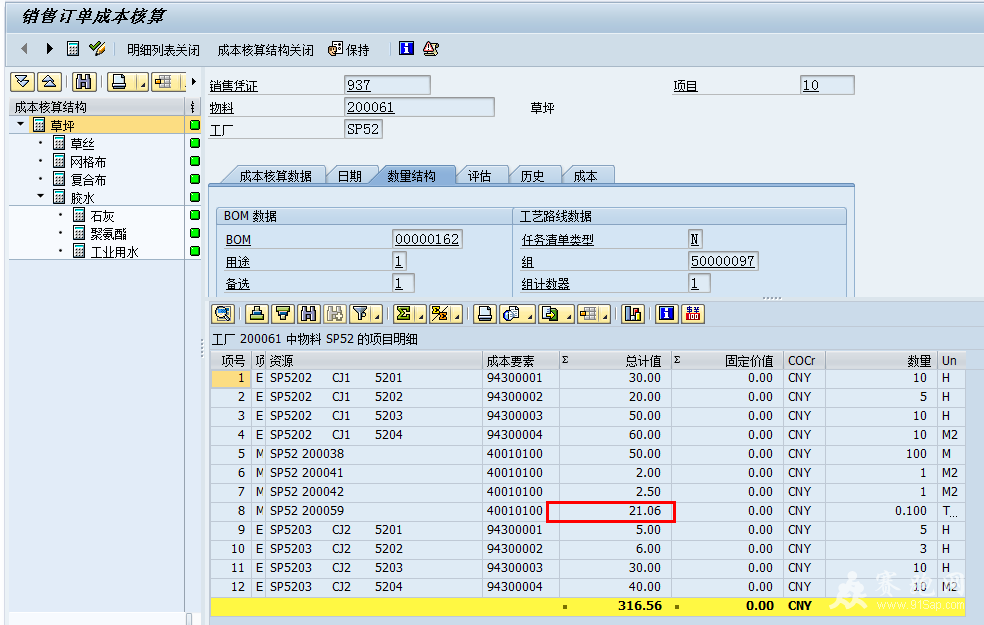Screen dimensions: 984x625
Task: Click the 物料 field showing 200061
Action: (x=419, y=107)
